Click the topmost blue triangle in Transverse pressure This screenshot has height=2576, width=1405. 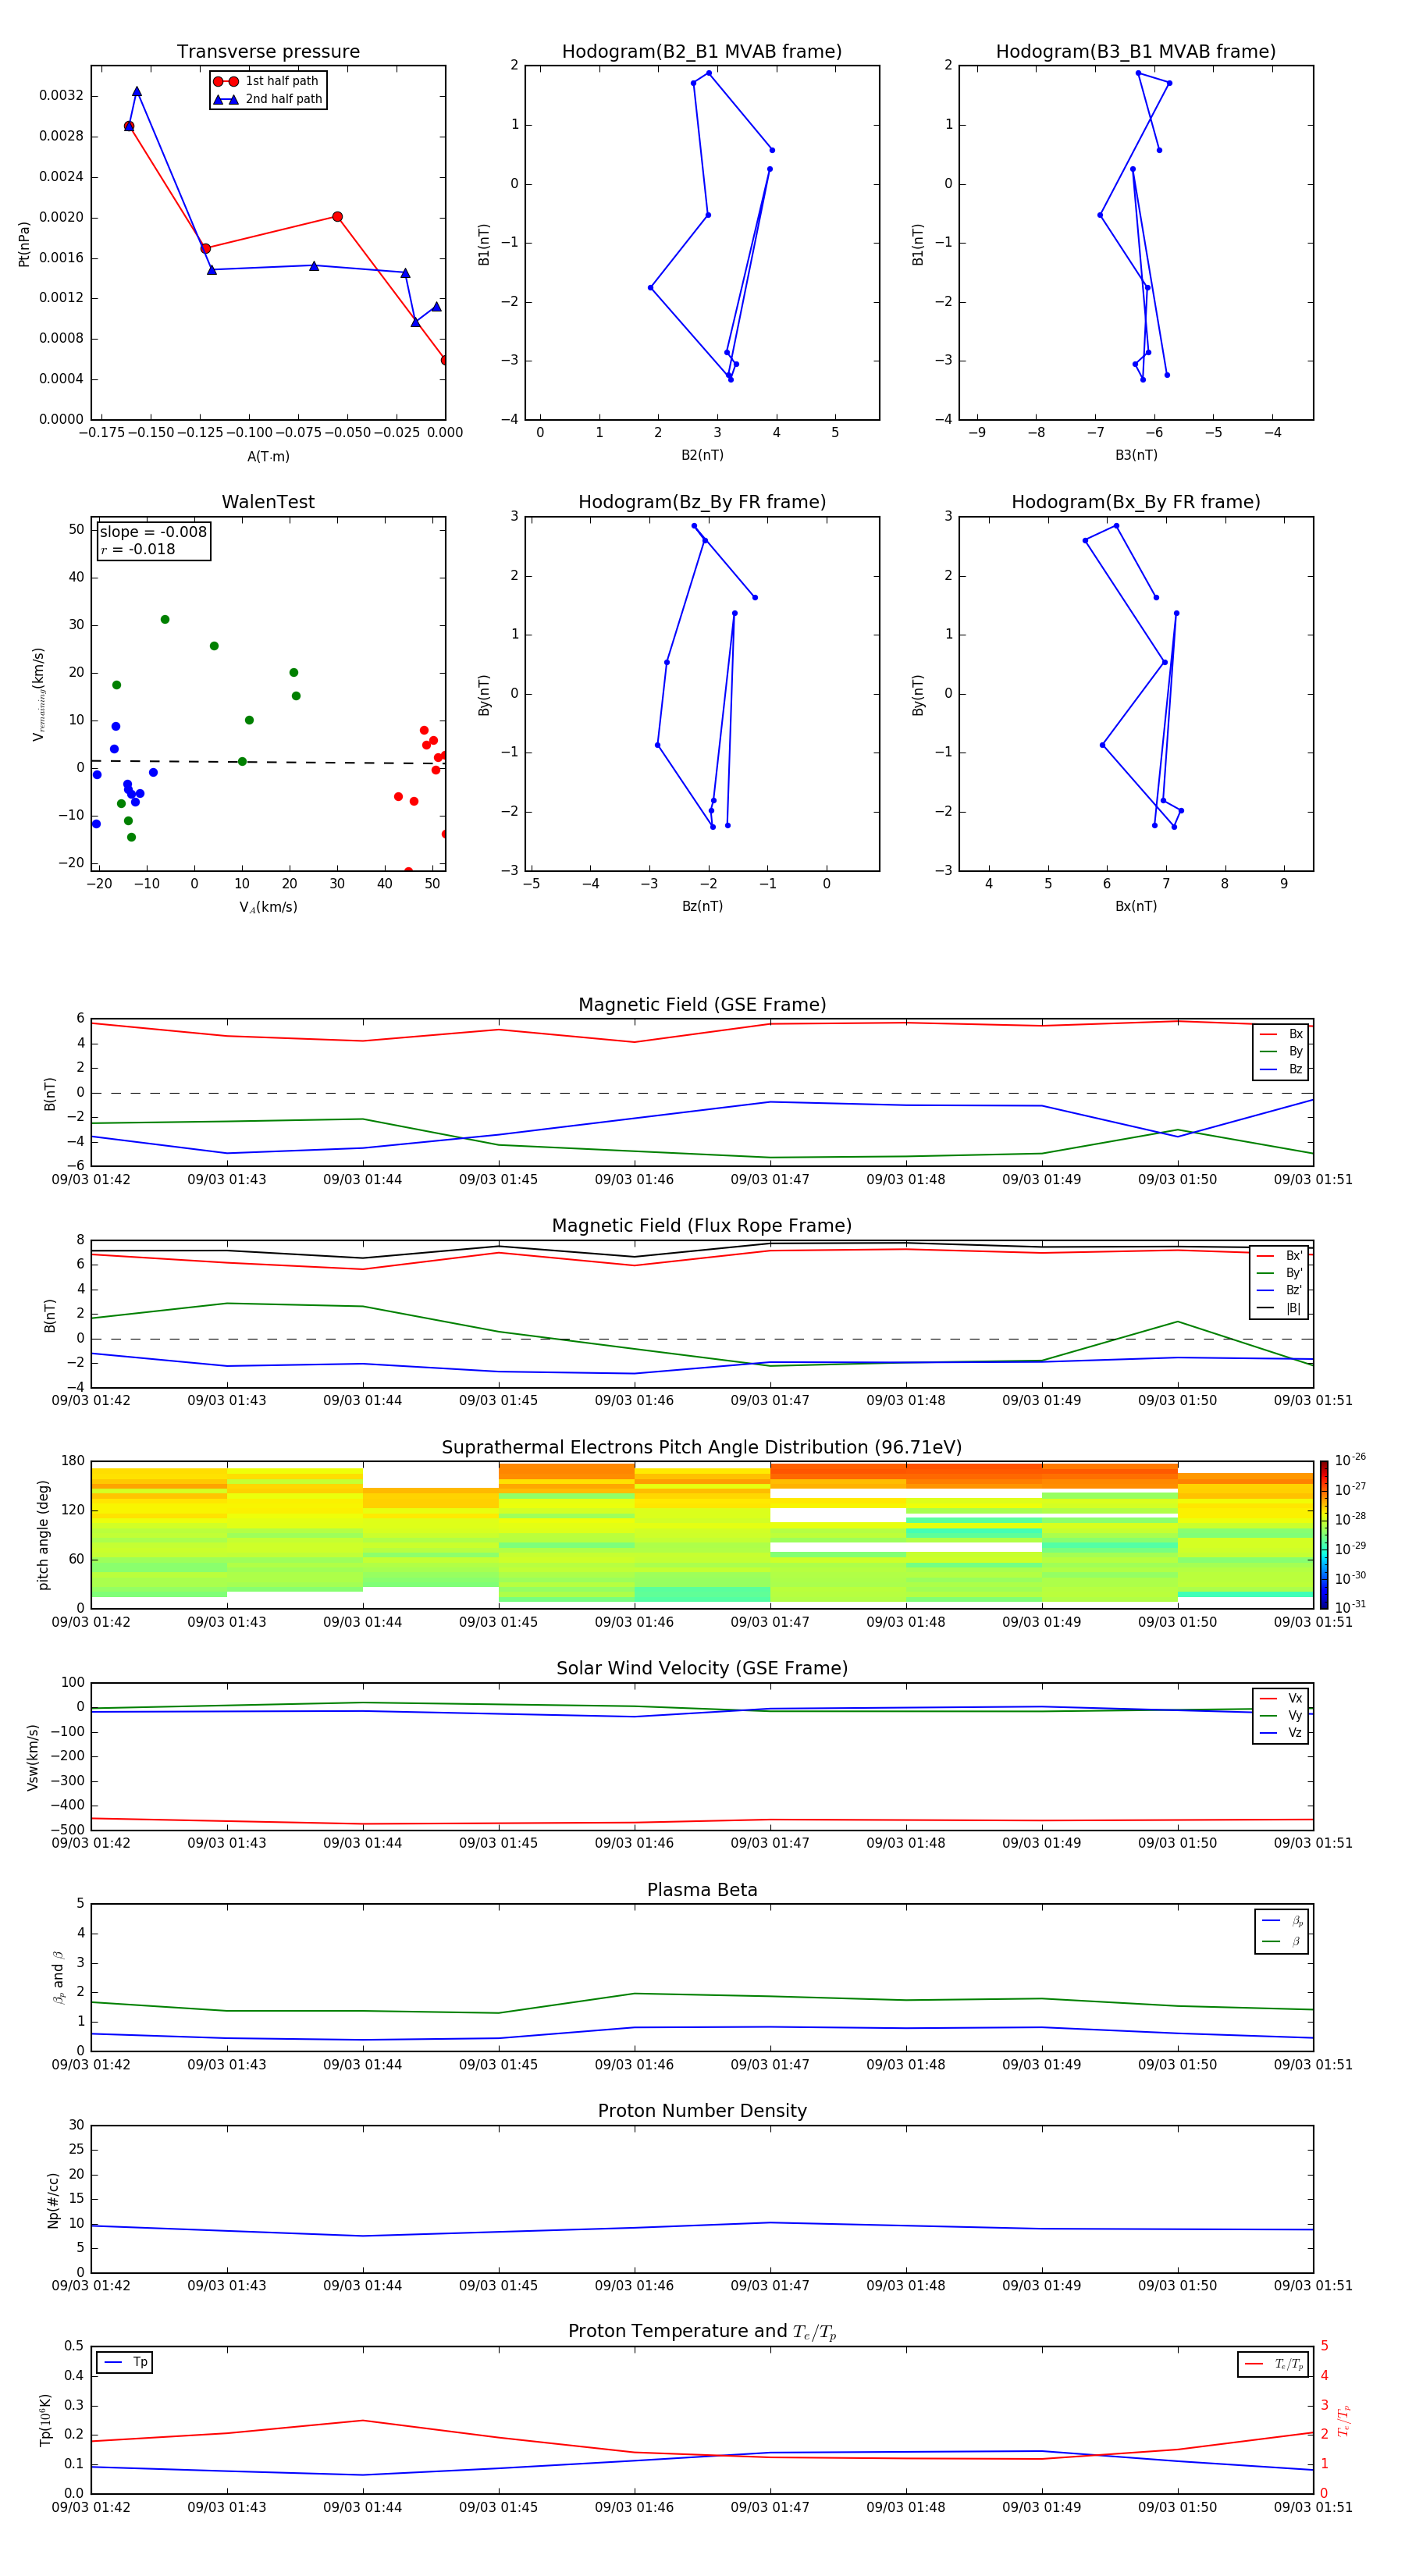click(137, 91)
